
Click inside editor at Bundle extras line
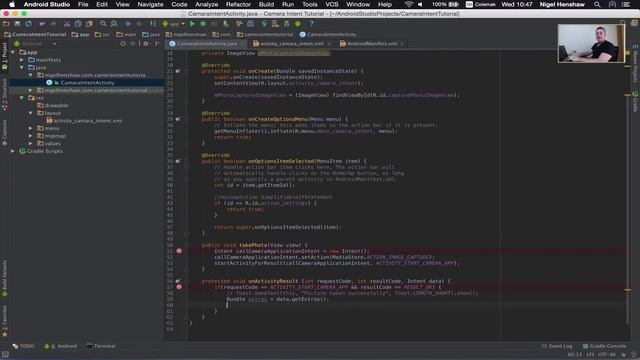pyautogui.click(x=278, y=299)
